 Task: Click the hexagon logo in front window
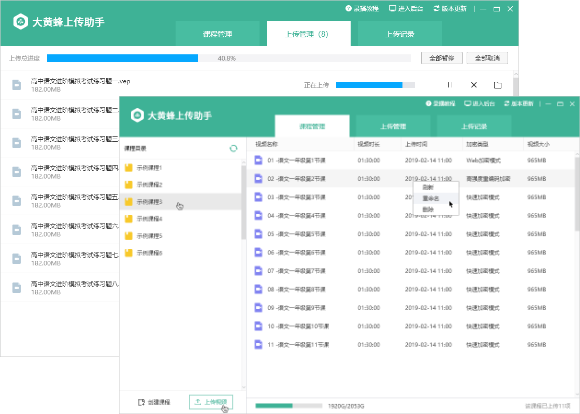click(137, 115)
